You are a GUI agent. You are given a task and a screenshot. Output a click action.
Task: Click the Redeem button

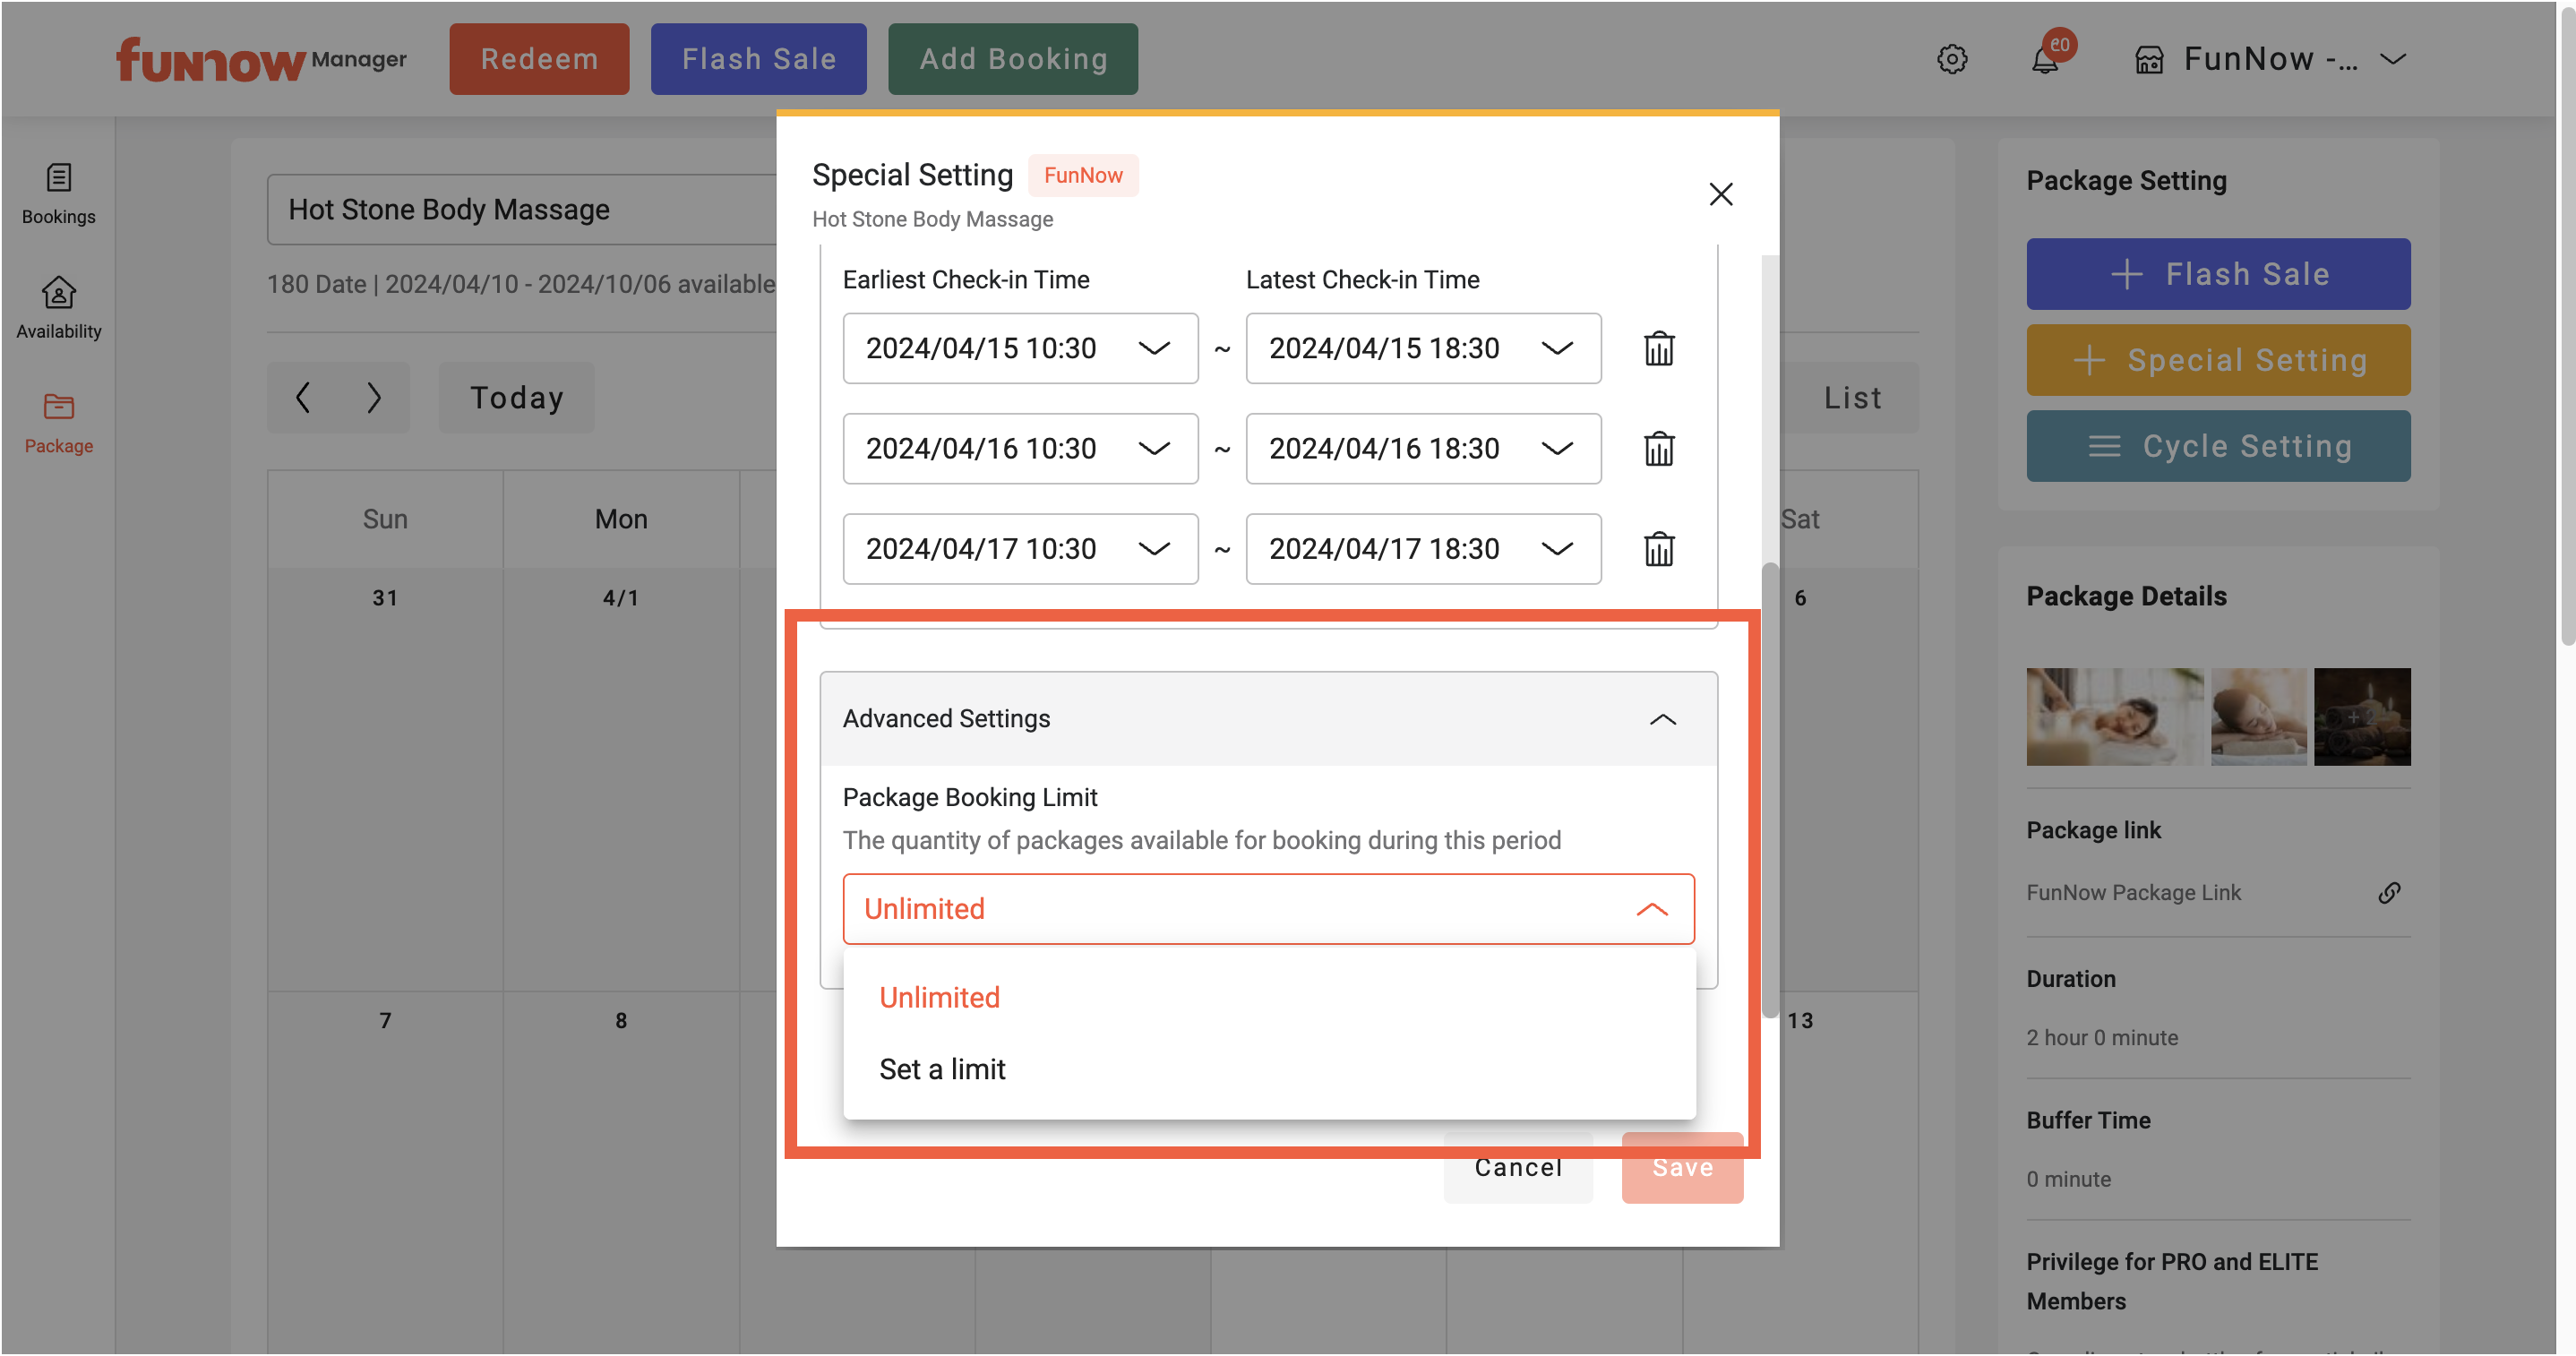(x=539, y=59)
